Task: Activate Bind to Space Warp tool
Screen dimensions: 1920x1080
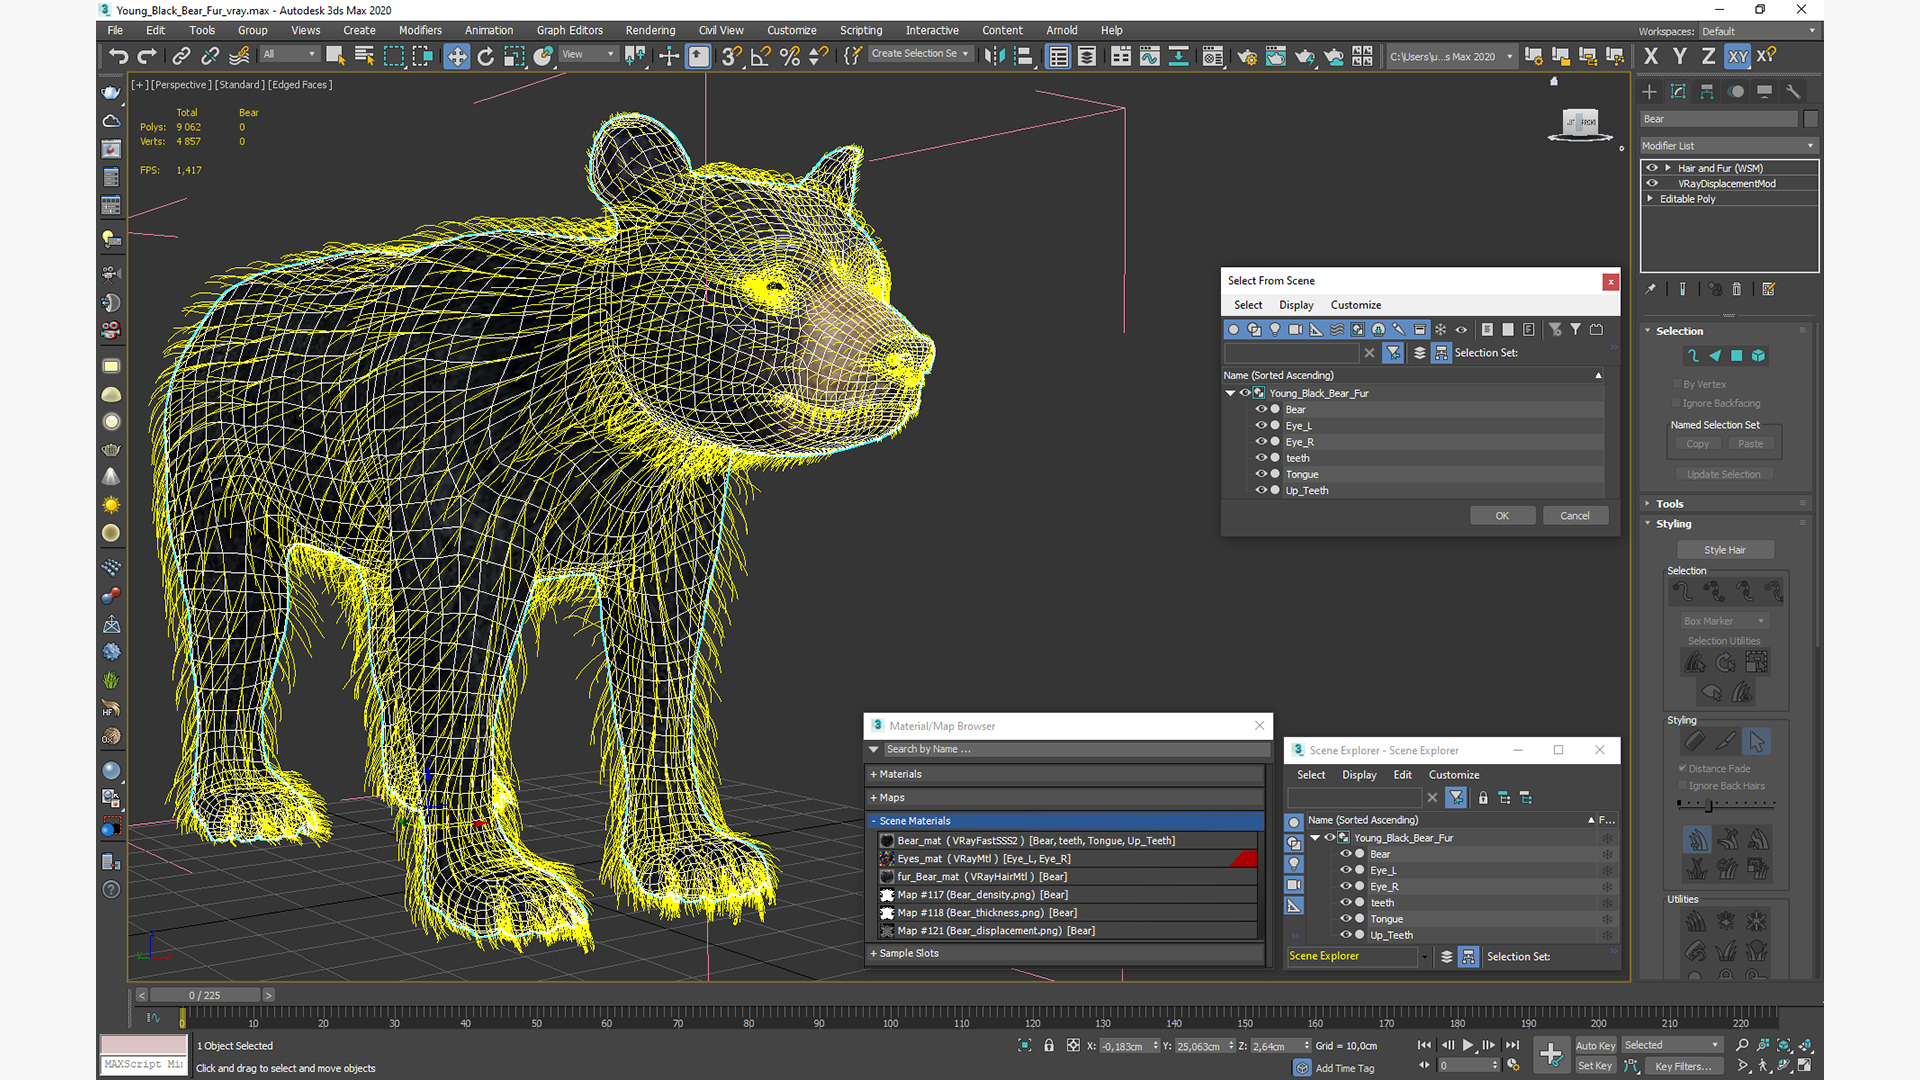Action: pos(239,56)
